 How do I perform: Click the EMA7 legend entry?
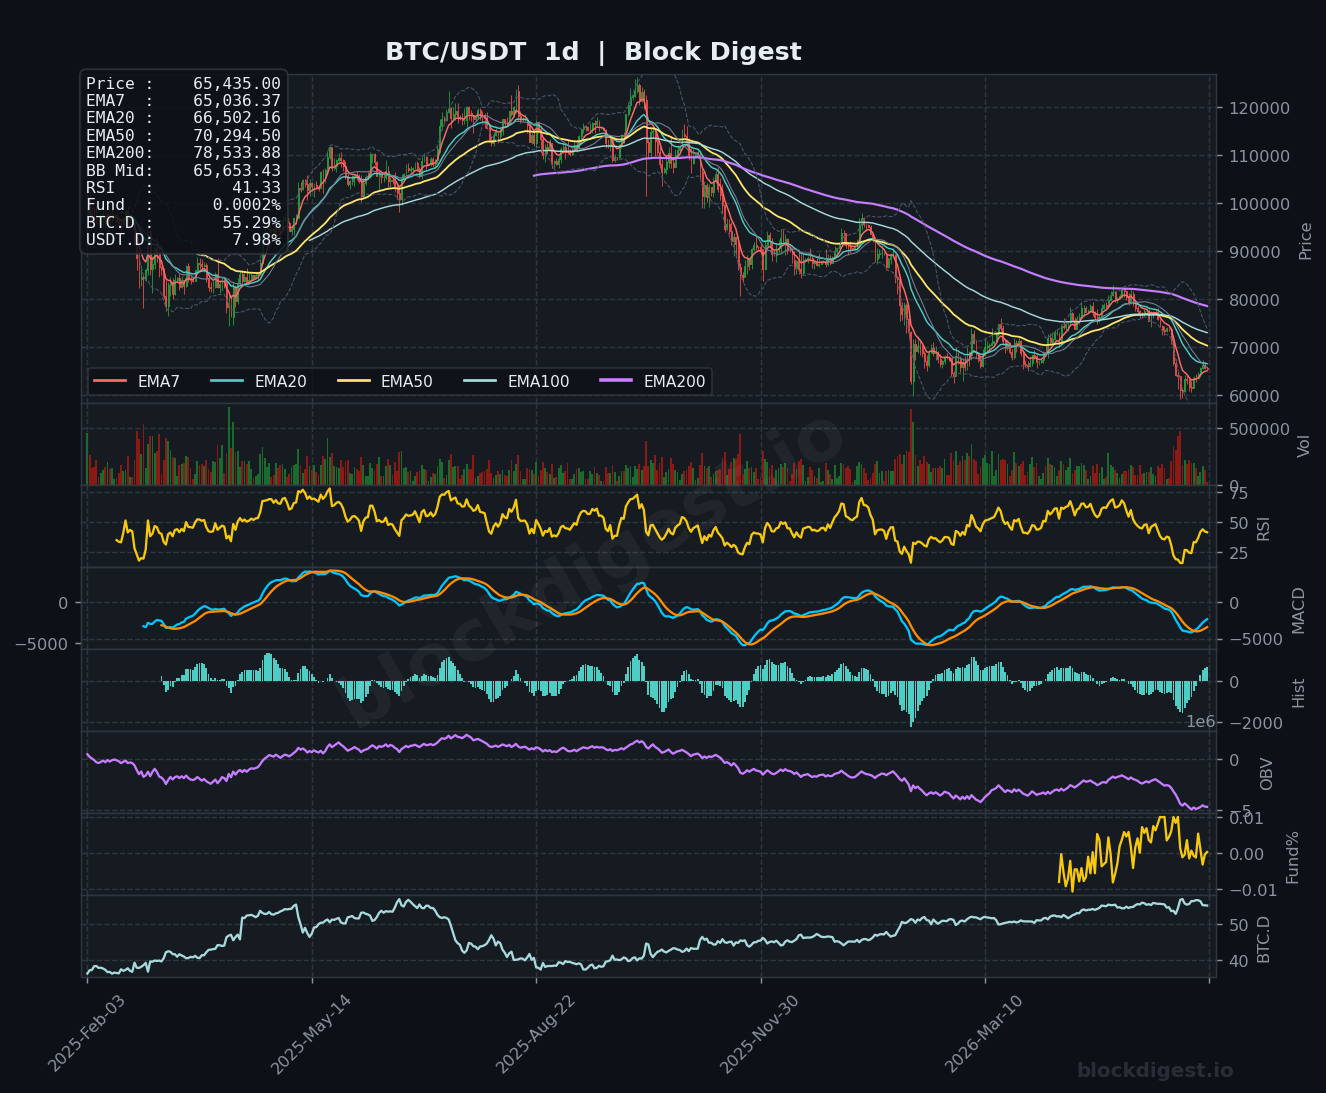(137, 381)
